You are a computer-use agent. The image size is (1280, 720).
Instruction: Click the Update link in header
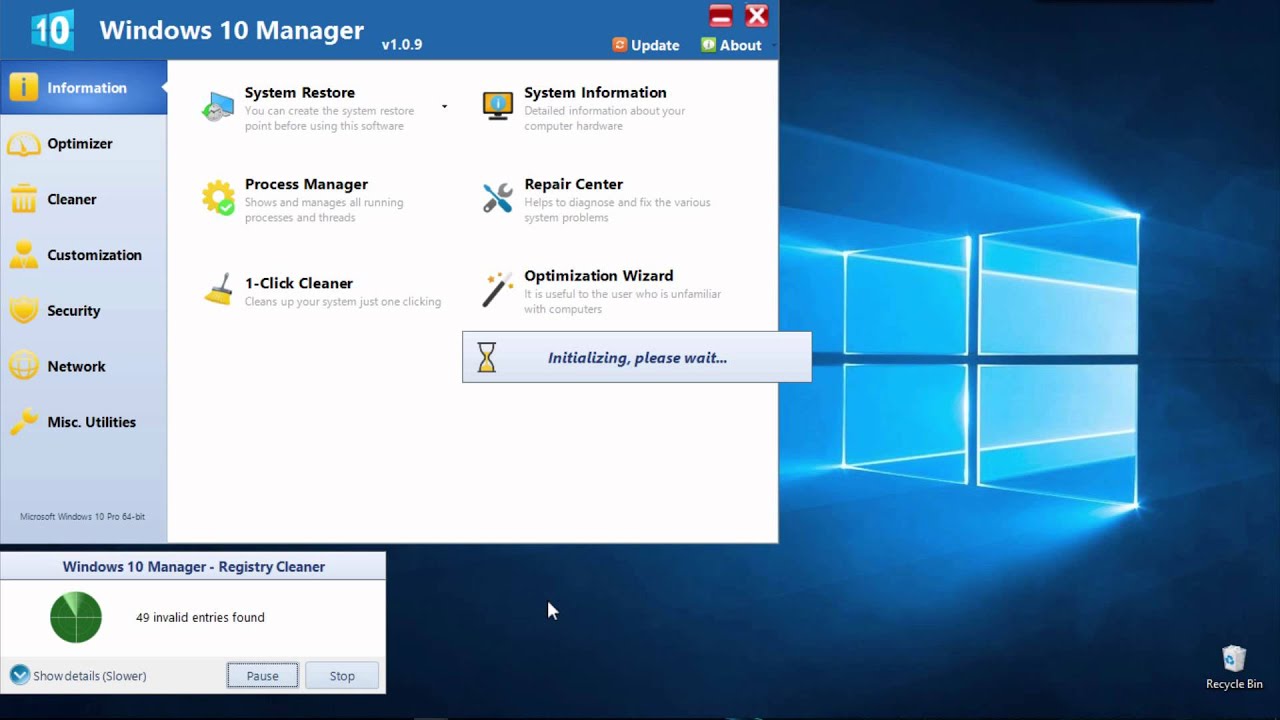click(x=646, y=45)
